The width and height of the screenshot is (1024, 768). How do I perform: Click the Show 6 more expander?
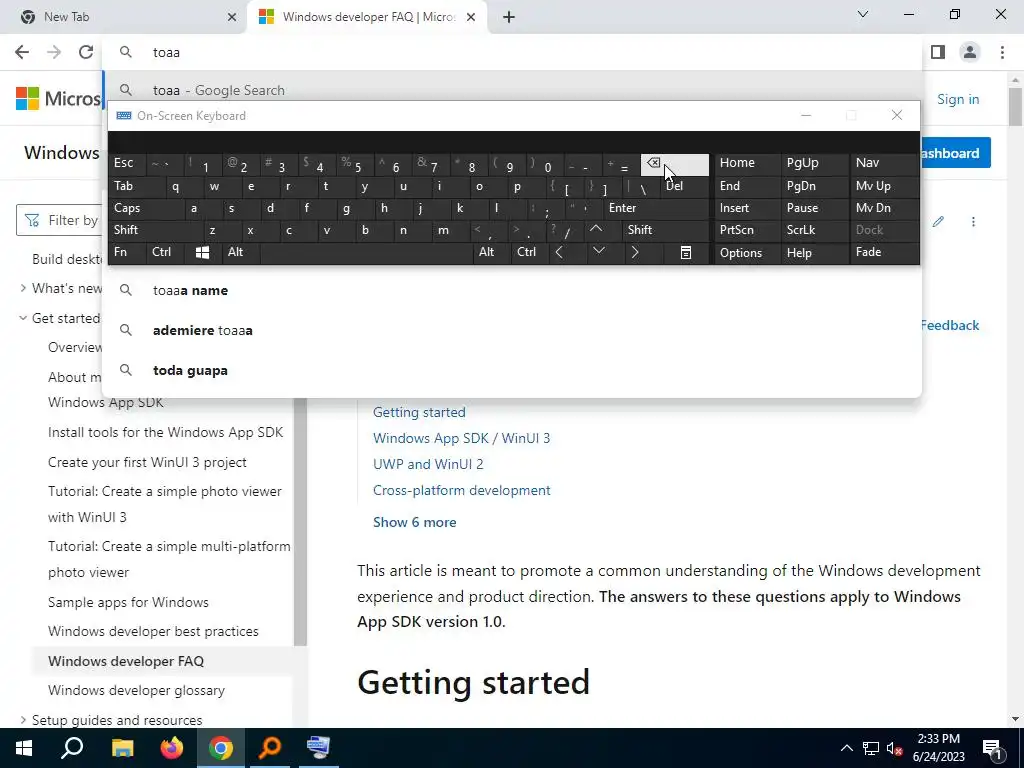pos(414,522)
